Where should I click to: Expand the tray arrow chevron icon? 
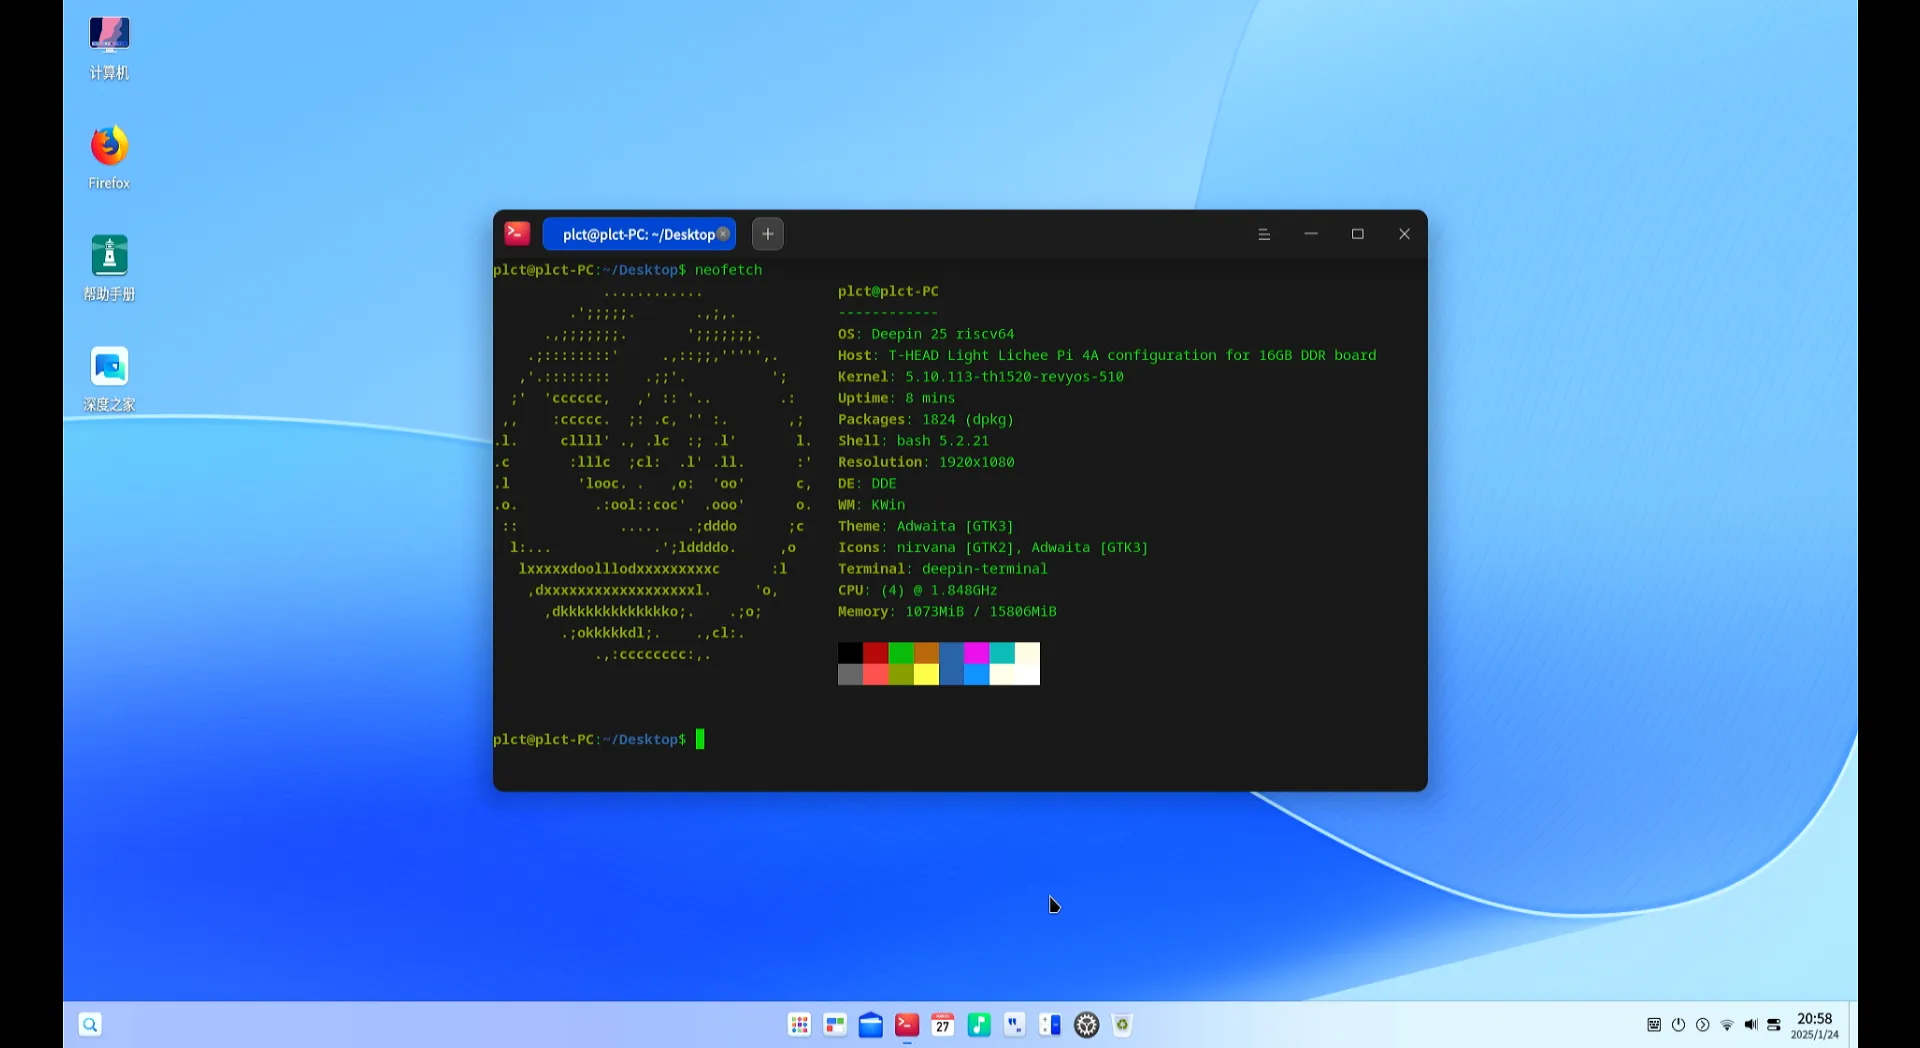1703,1025
